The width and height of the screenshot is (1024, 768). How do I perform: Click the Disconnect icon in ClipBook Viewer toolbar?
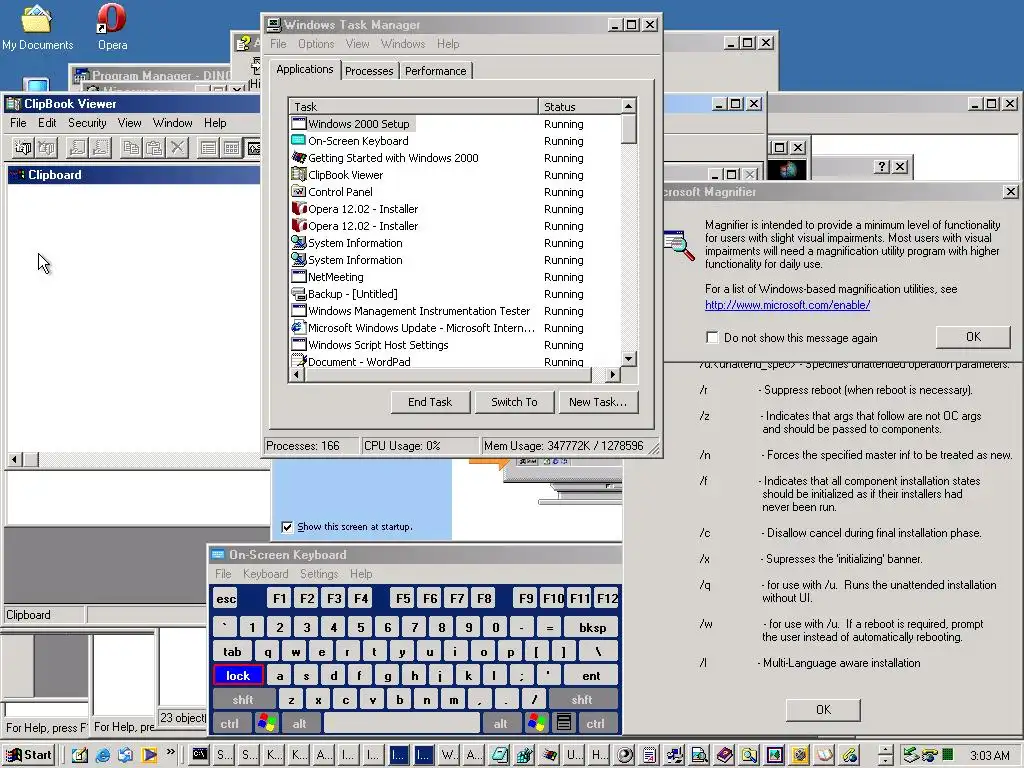click(x=46, y=148)
